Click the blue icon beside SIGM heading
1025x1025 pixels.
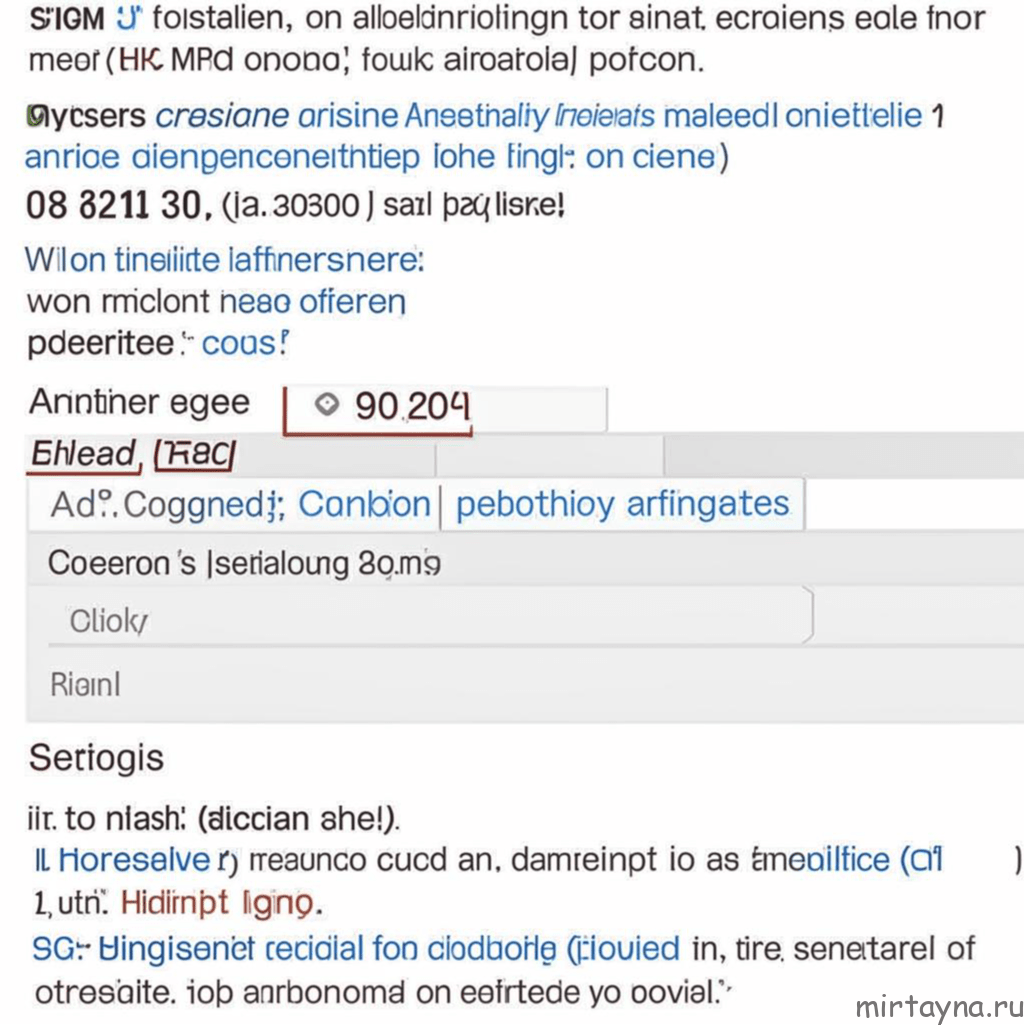(x=128, y=18)
